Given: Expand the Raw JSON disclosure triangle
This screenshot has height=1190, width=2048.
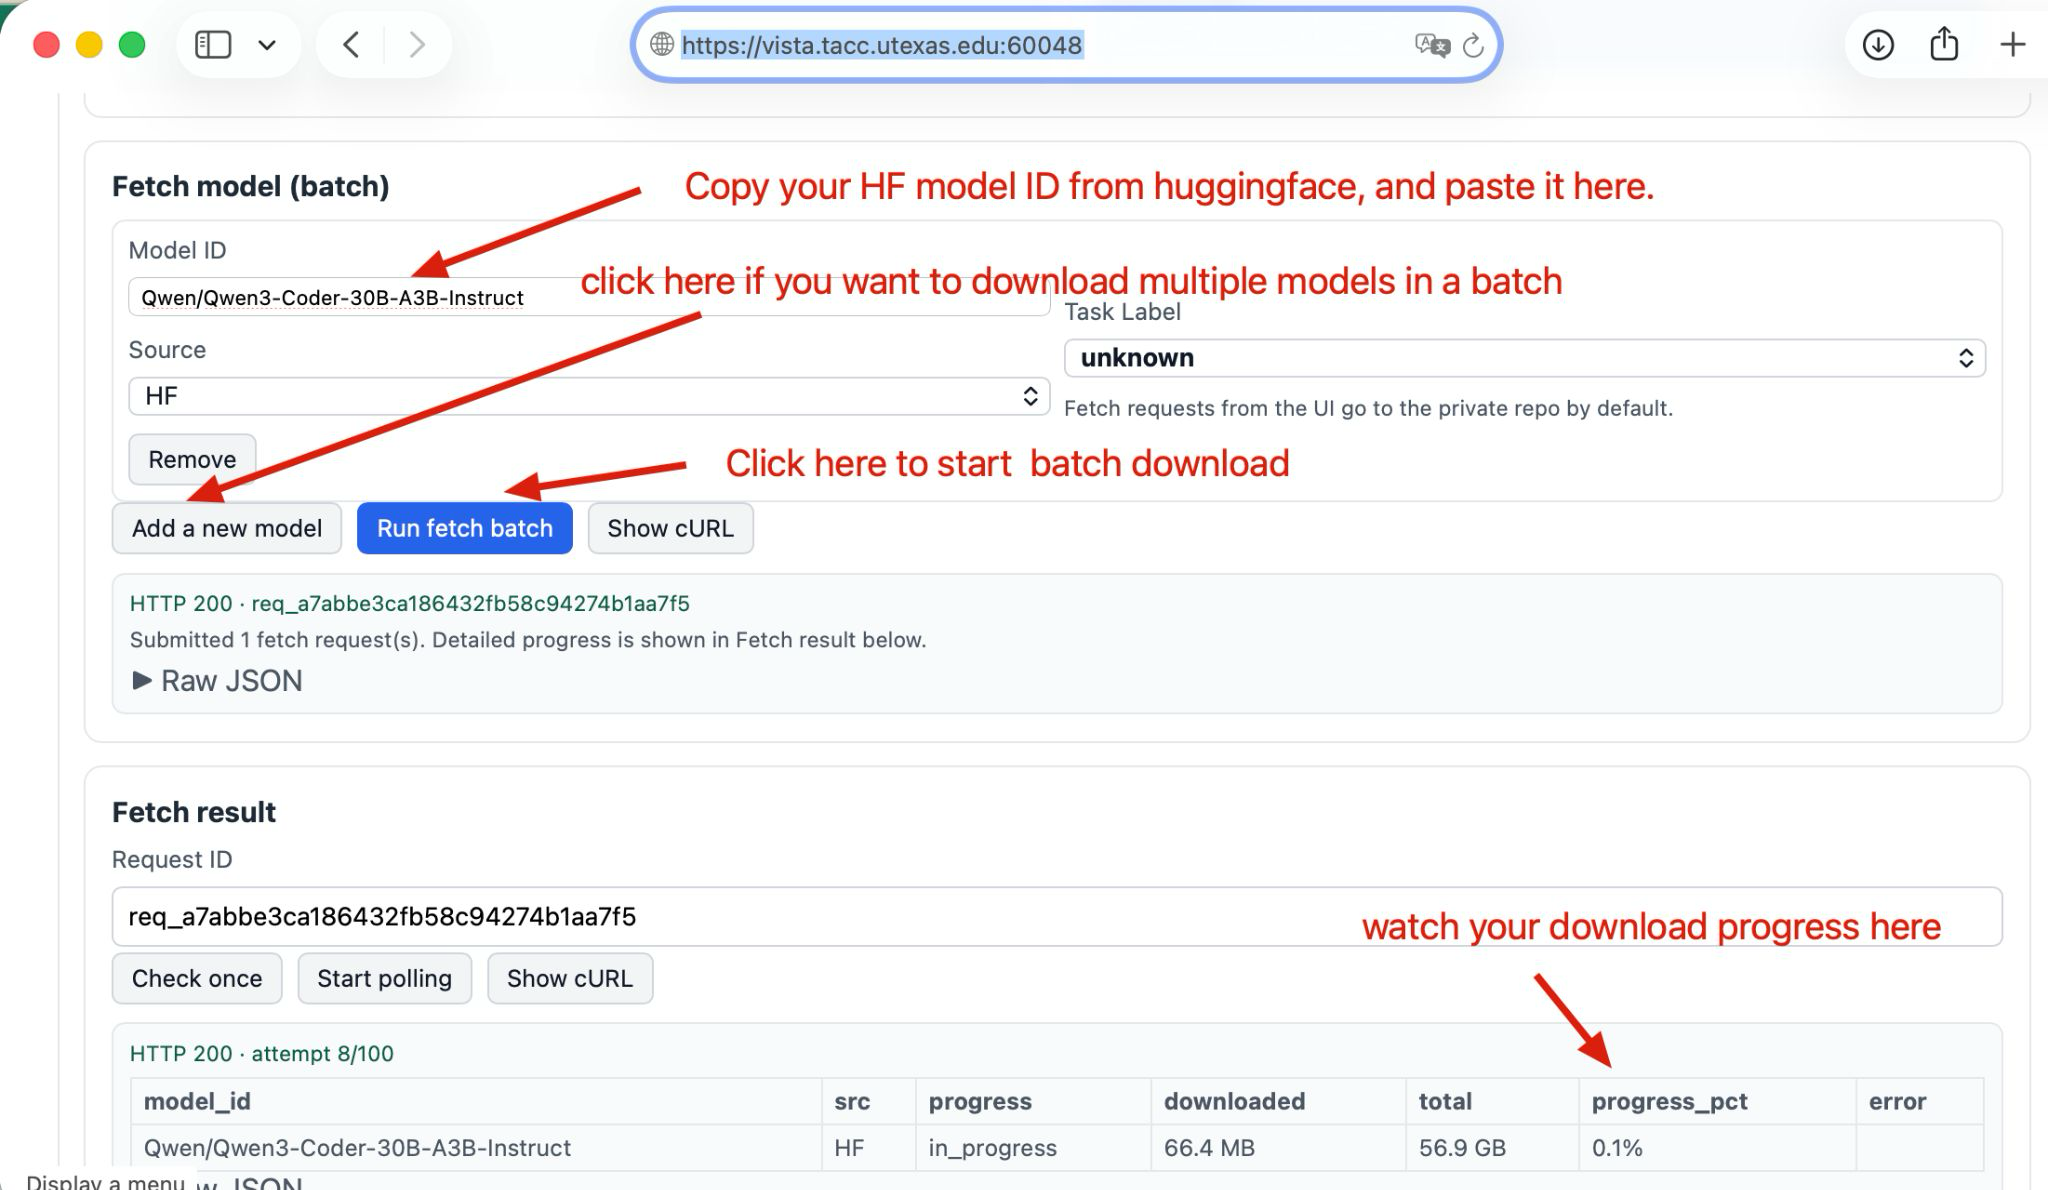Looking at the screenshot, I should (x=142, y=681).
